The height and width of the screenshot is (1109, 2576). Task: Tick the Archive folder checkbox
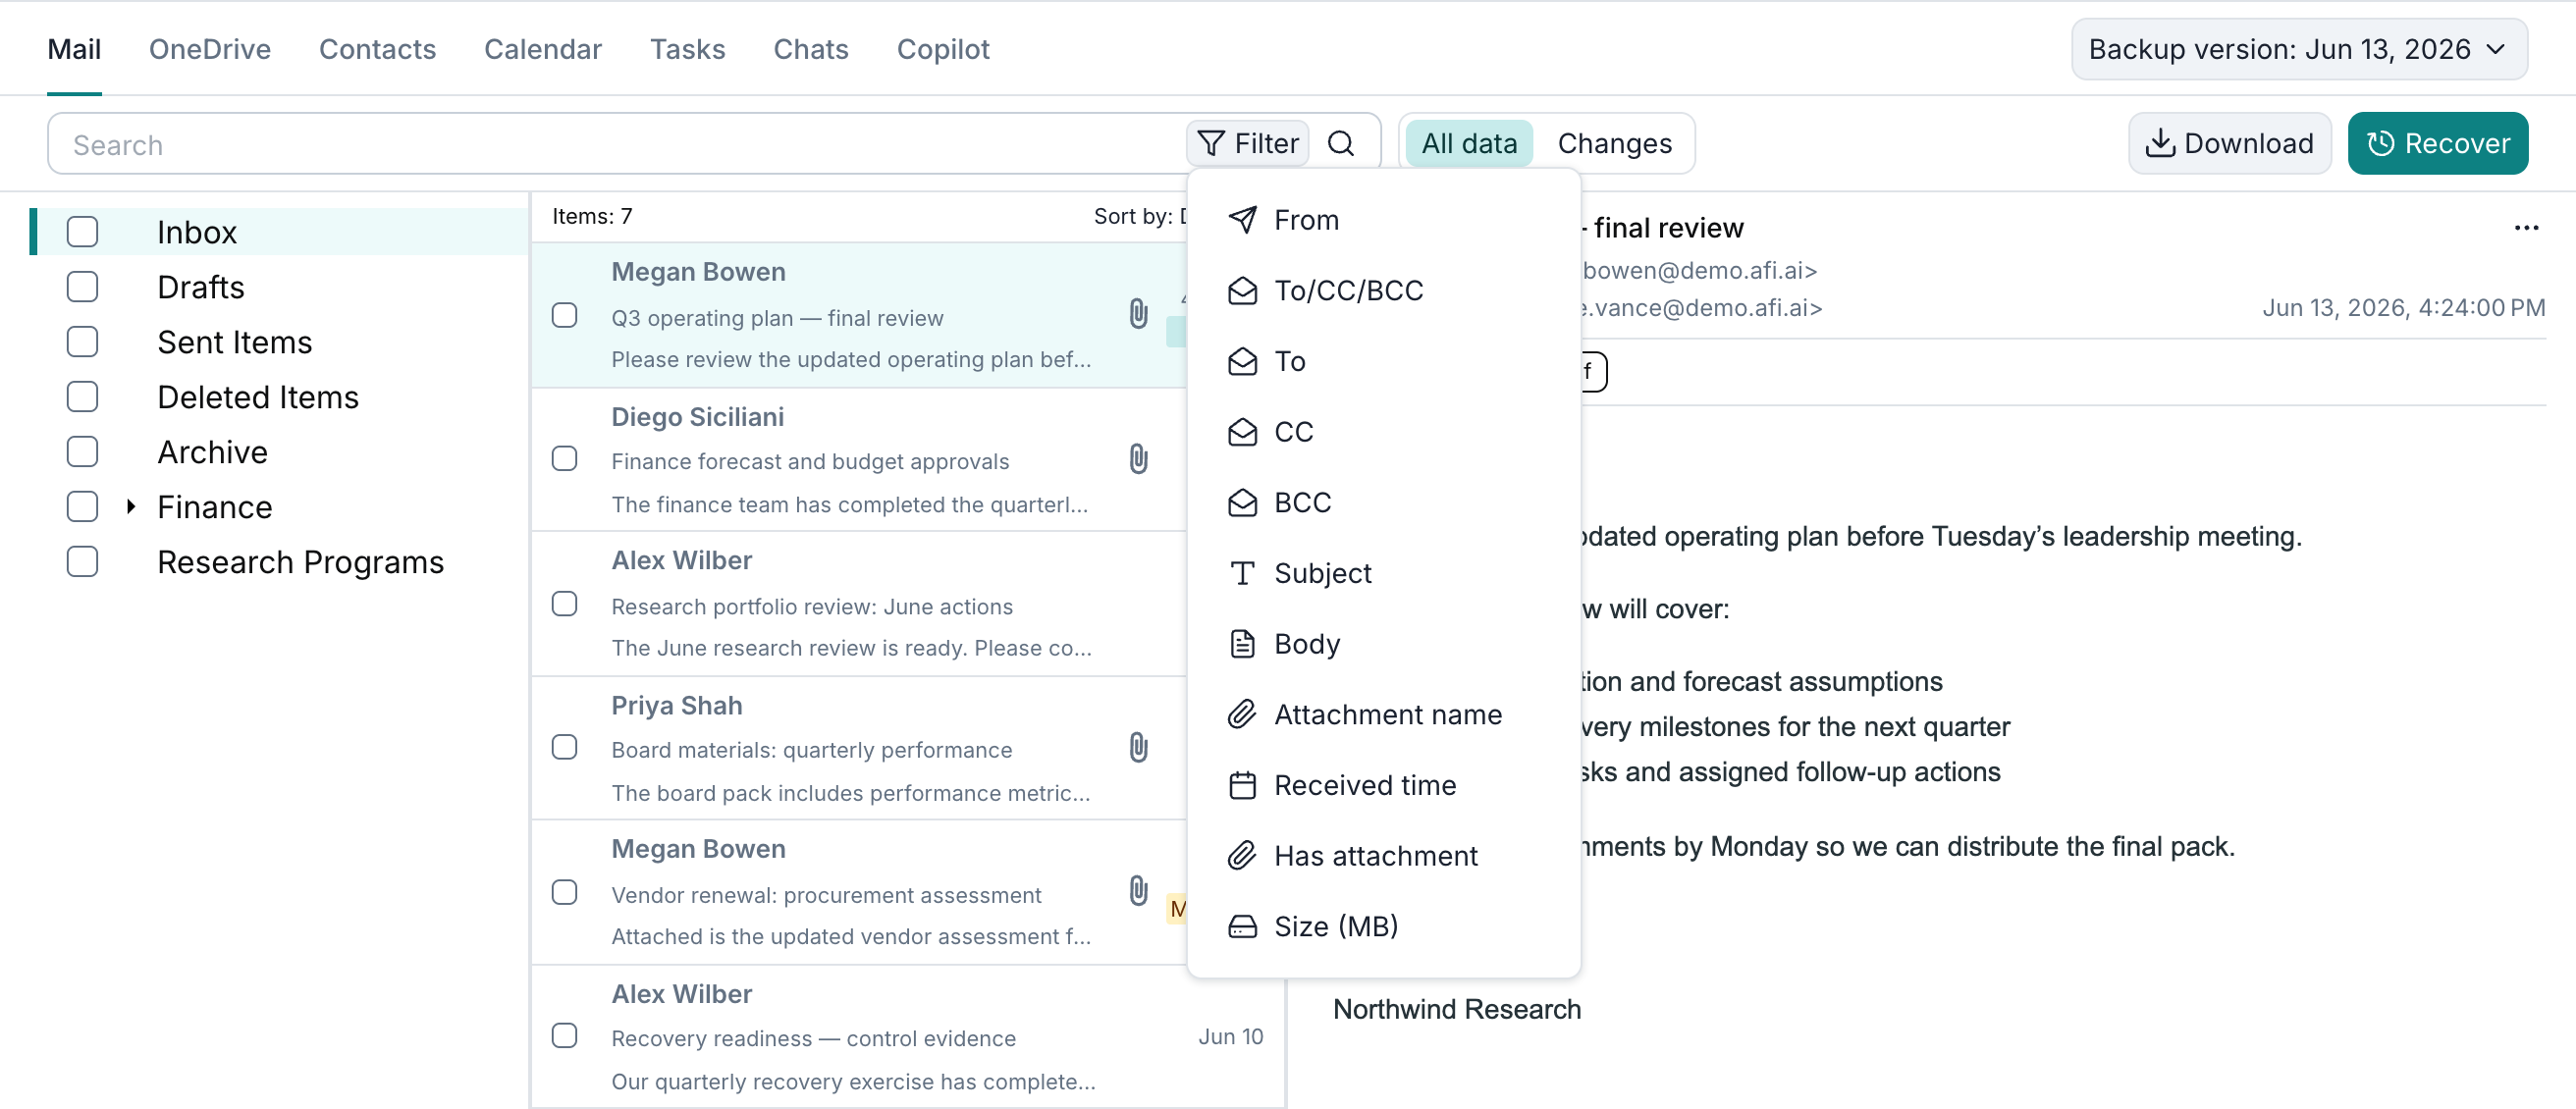click(x=82, y=452)
